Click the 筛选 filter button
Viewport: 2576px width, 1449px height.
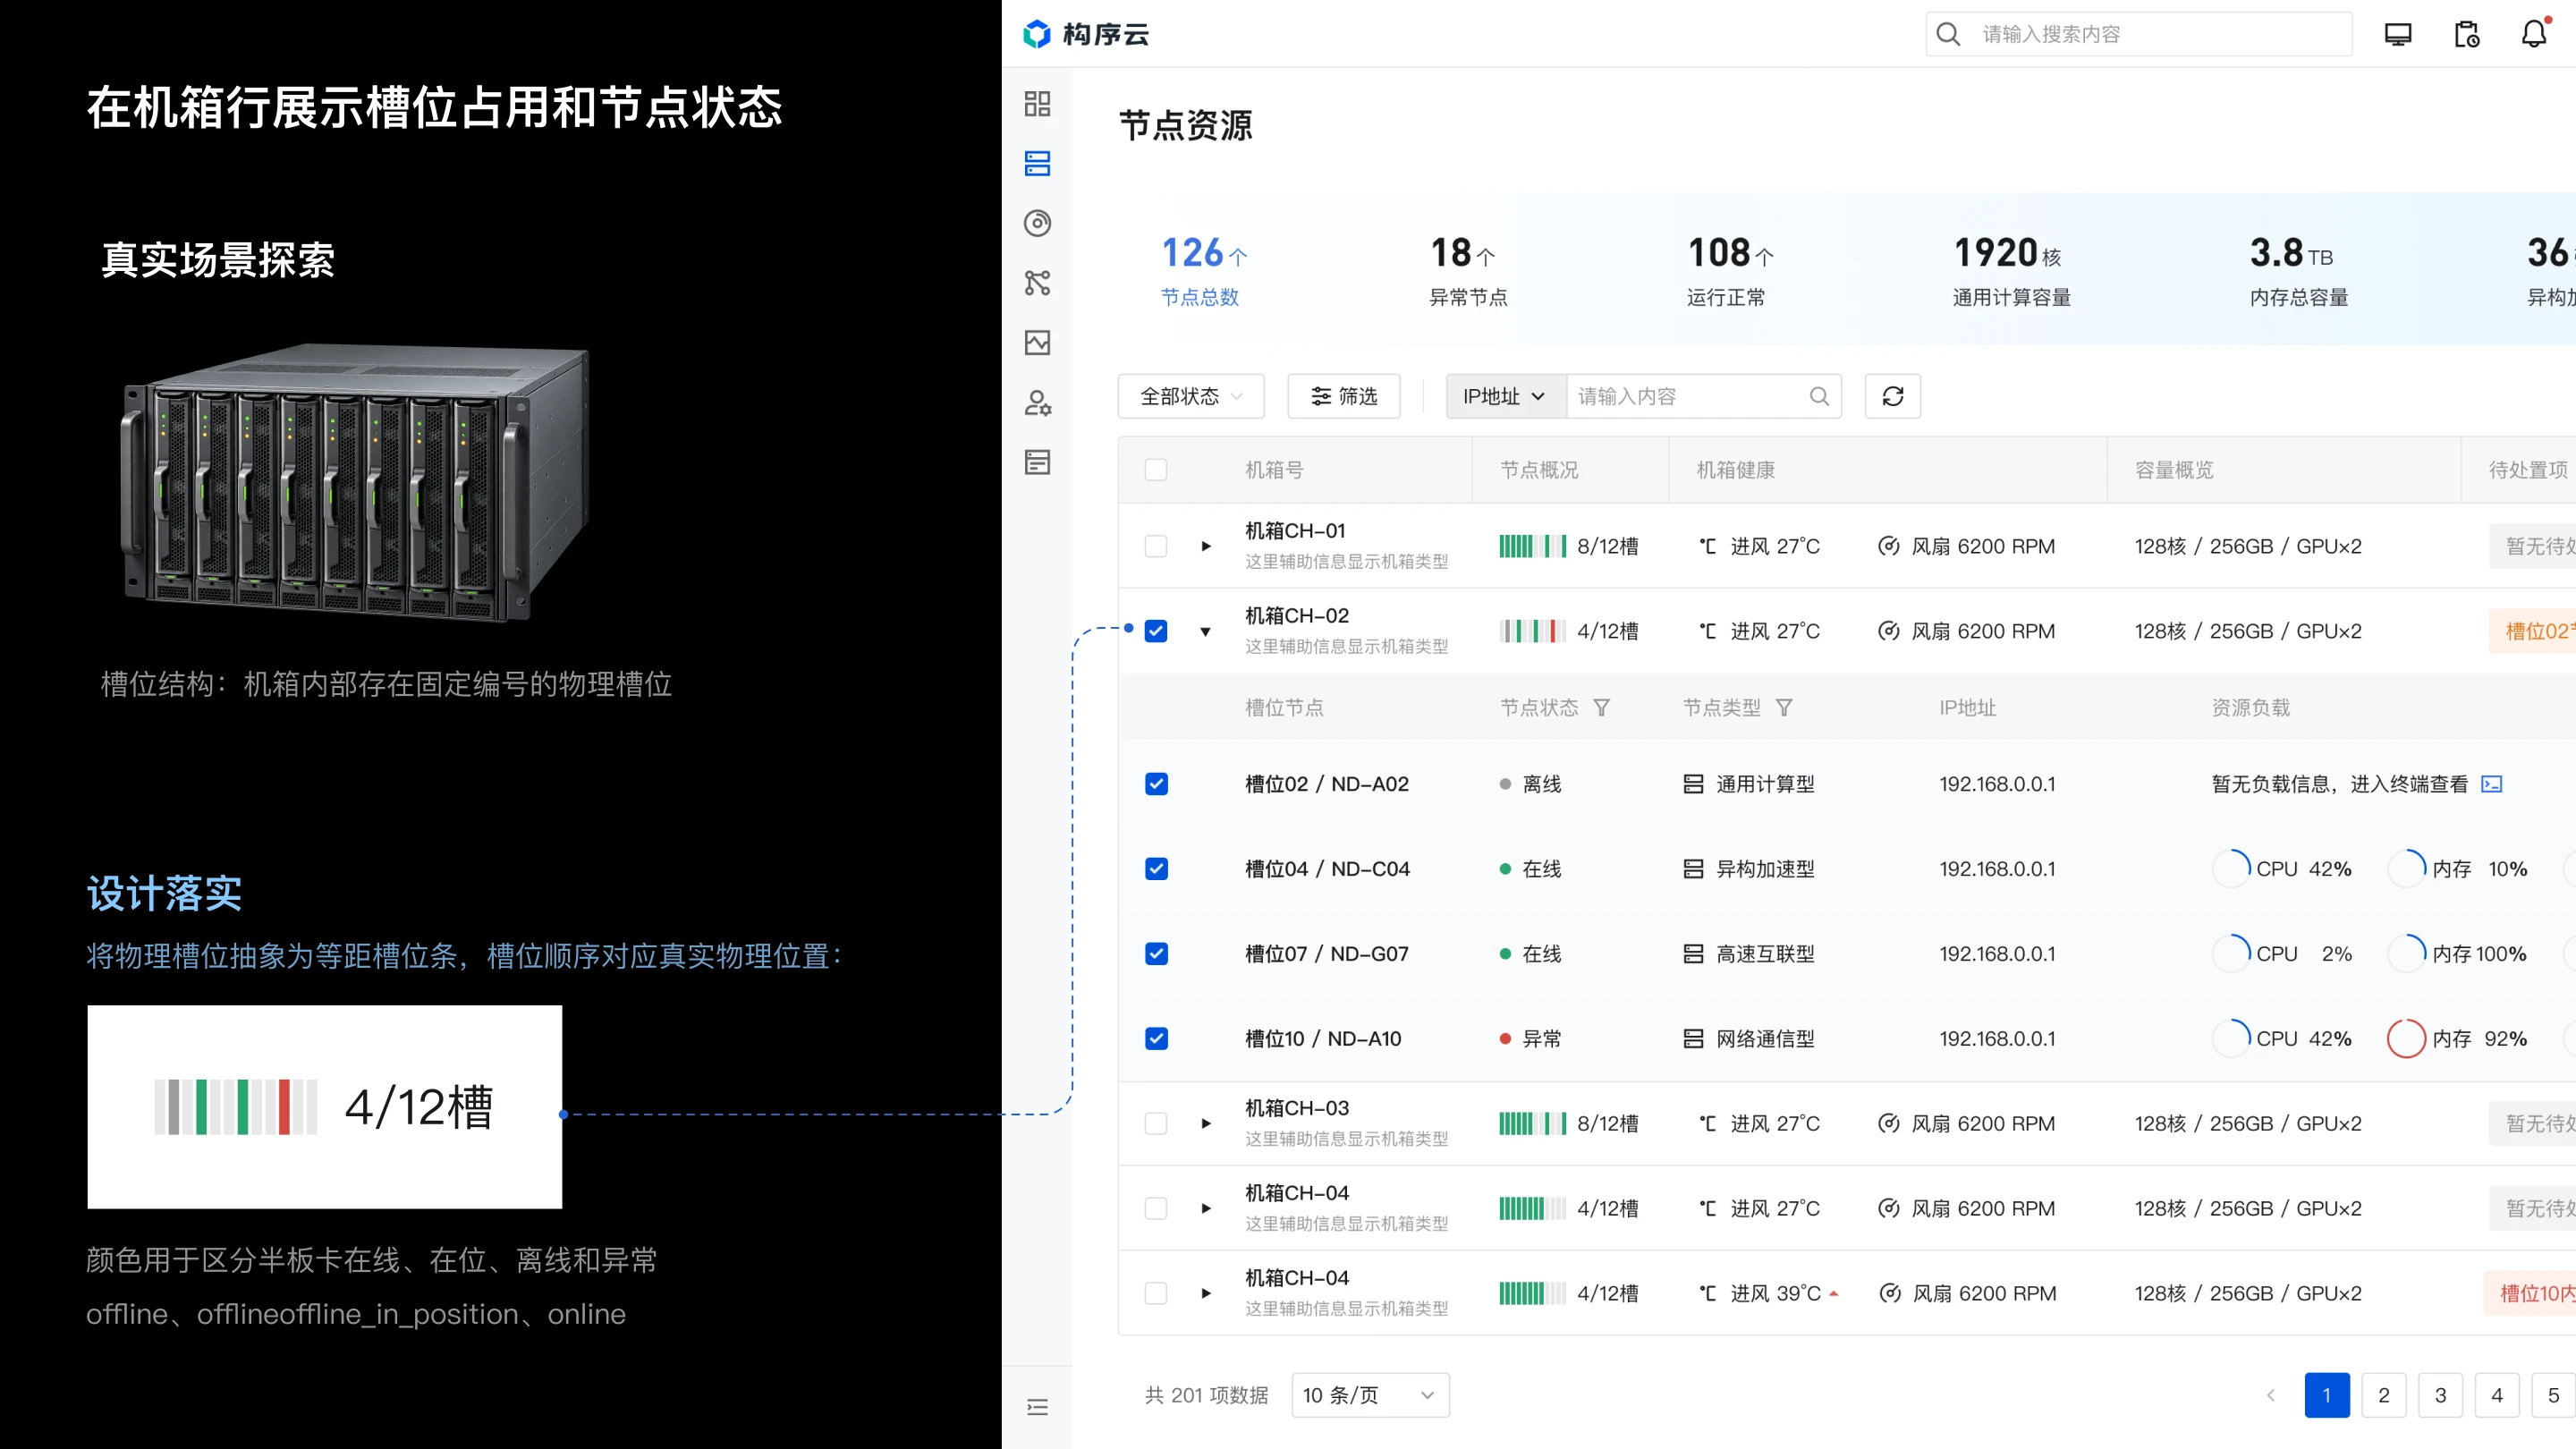point(1344,396)
